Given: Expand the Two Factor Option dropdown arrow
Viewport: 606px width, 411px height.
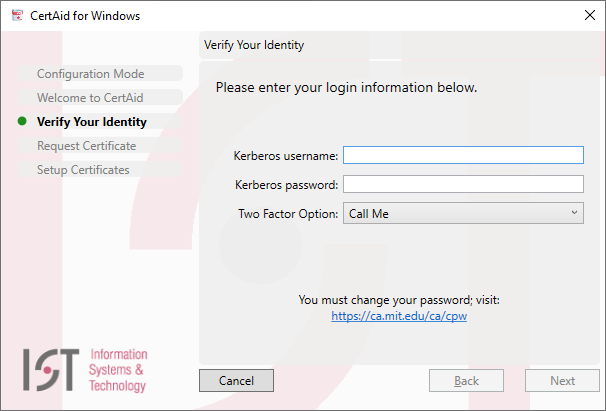Looking at the screenshot, I should pyautogui.click(x=574, y=213).
